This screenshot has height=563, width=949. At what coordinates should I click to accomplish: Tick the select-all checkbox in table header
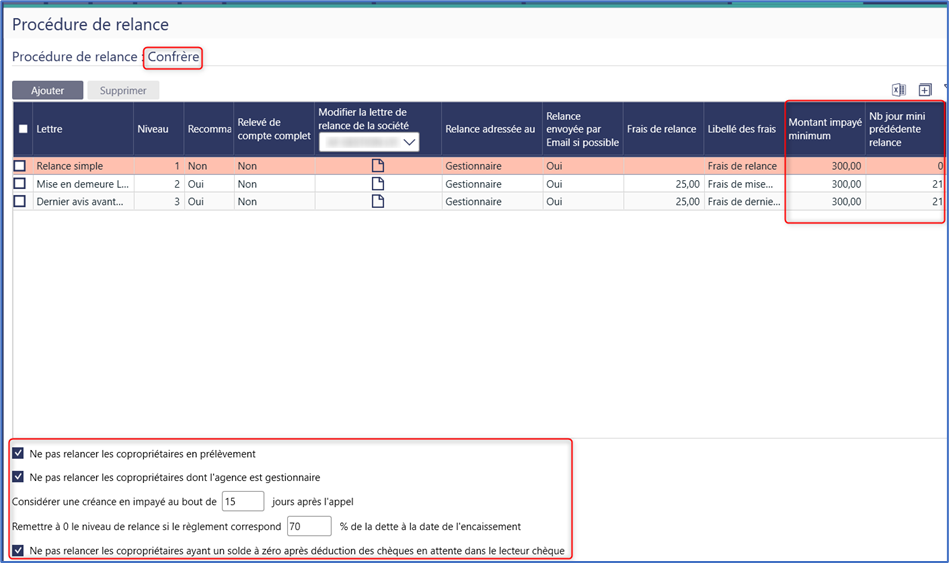23,129
